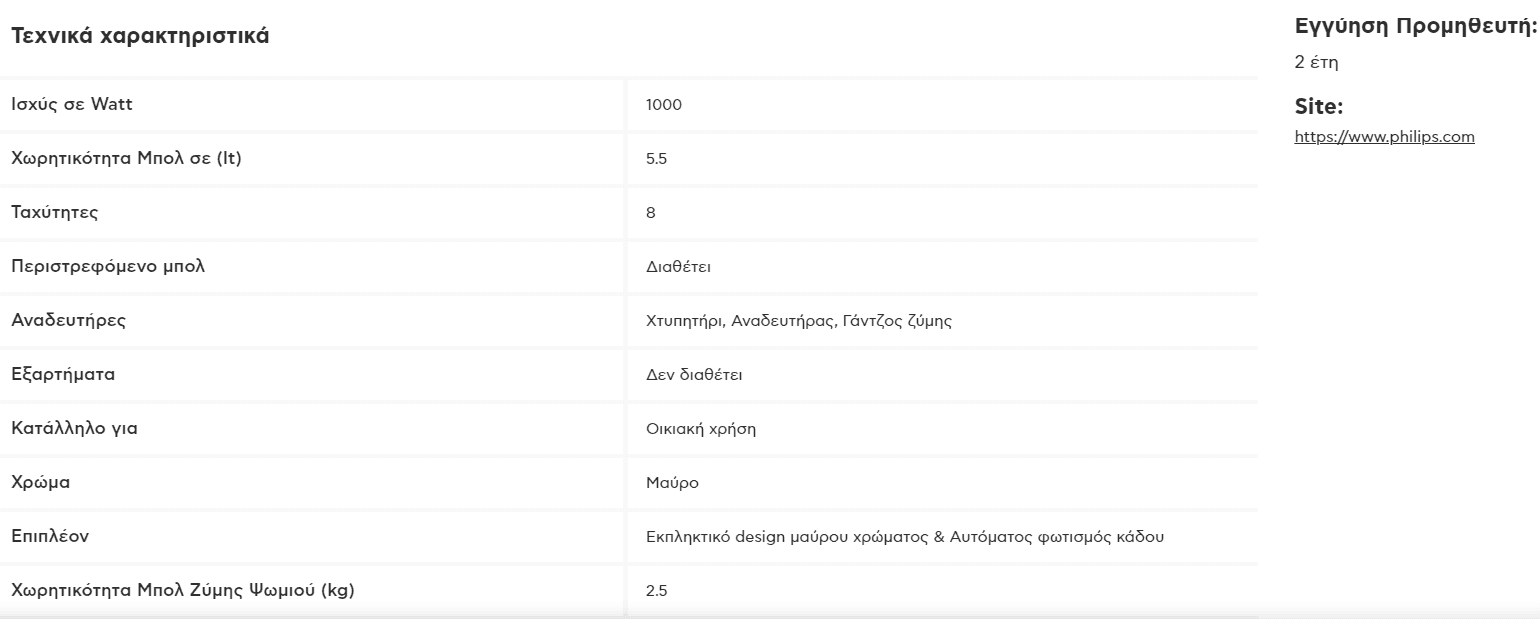
Task: Click the 5.5 bowl capacity value
Action: click(657, 158)
